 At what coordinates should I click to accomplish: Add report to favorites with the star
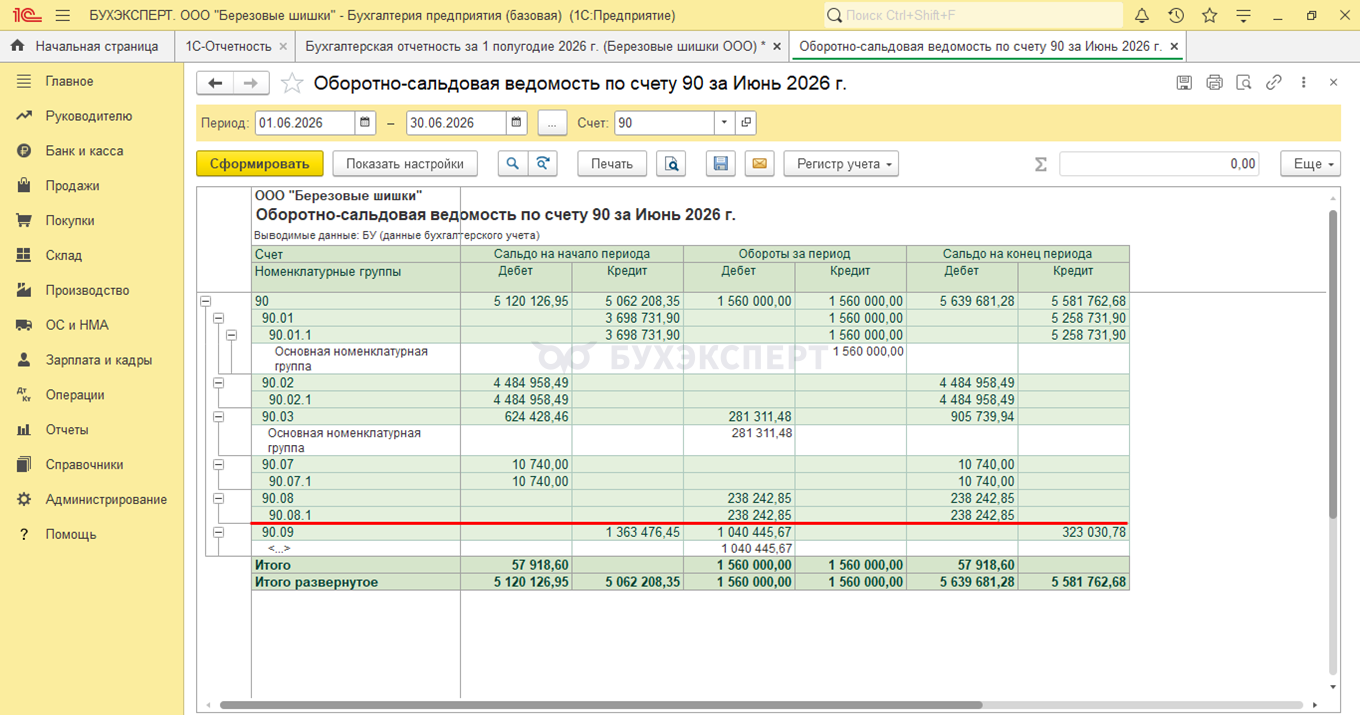[x=291, y=83]
